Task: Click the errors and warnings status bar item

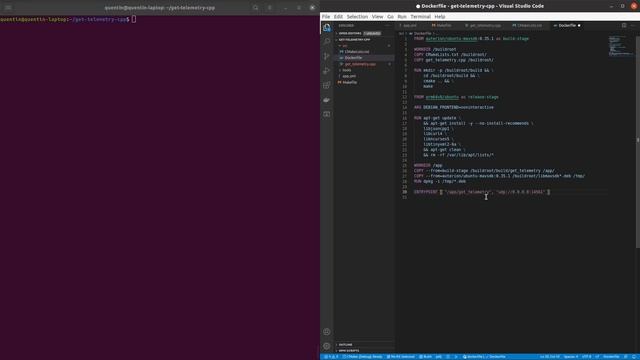Action: coord(331,357)
